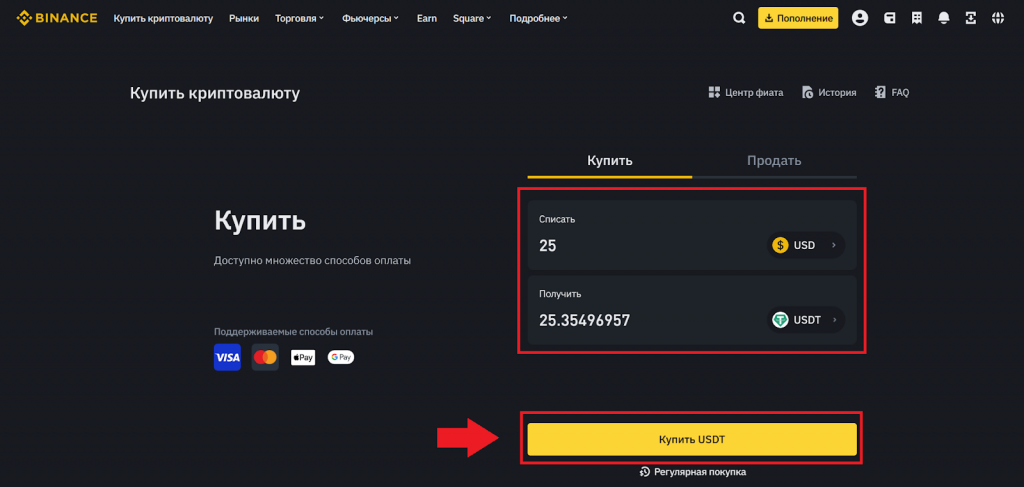Open the search magnifier icon
1024x487 pixels.
point(739,18)
